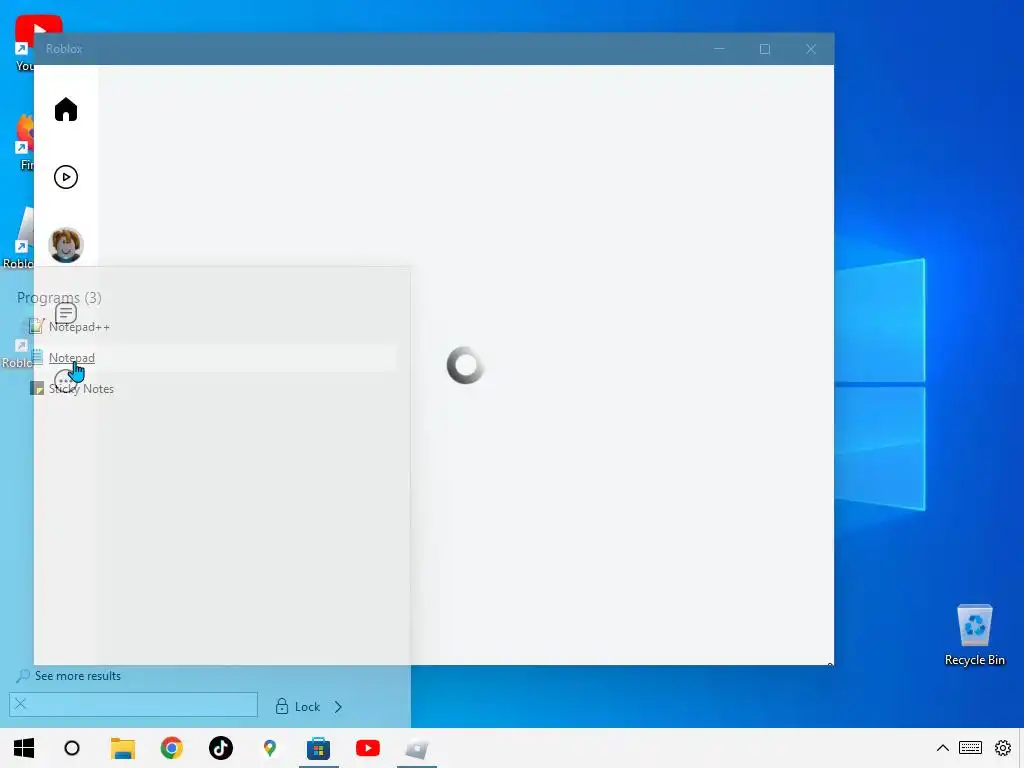Viewport: 1024px width, 768px height.
Task: Open the Roblox Discover play icon
Action: pyautogui.click(x=66, y=177)
